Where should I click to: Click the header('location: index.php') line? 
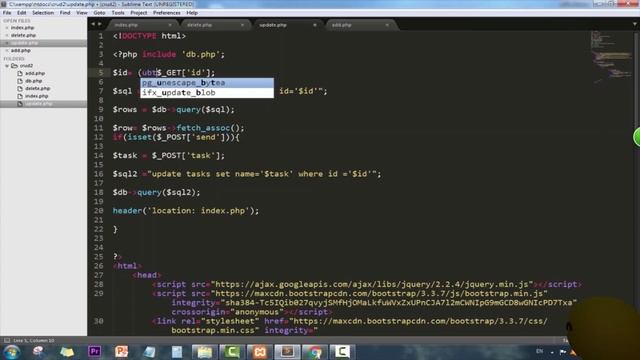tap(186, 211)
